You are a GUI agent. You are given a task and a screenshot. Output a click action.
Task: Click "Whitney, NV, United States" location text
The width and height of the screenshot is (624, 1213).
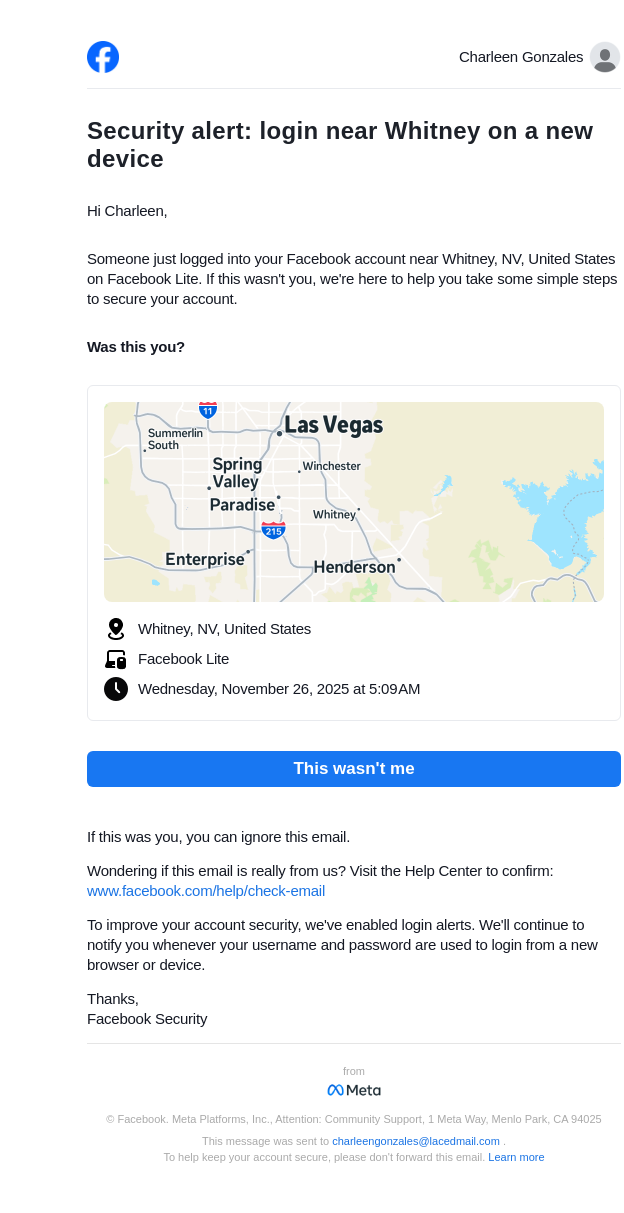224,629
